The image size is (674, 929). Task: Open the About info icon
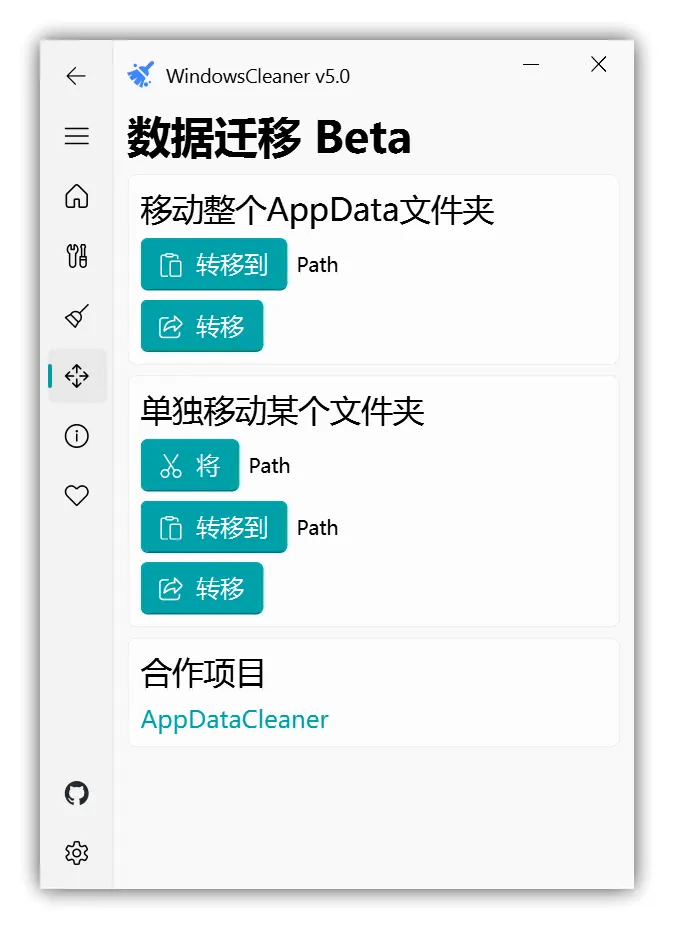pyautogui.click(x=76, y=435)
